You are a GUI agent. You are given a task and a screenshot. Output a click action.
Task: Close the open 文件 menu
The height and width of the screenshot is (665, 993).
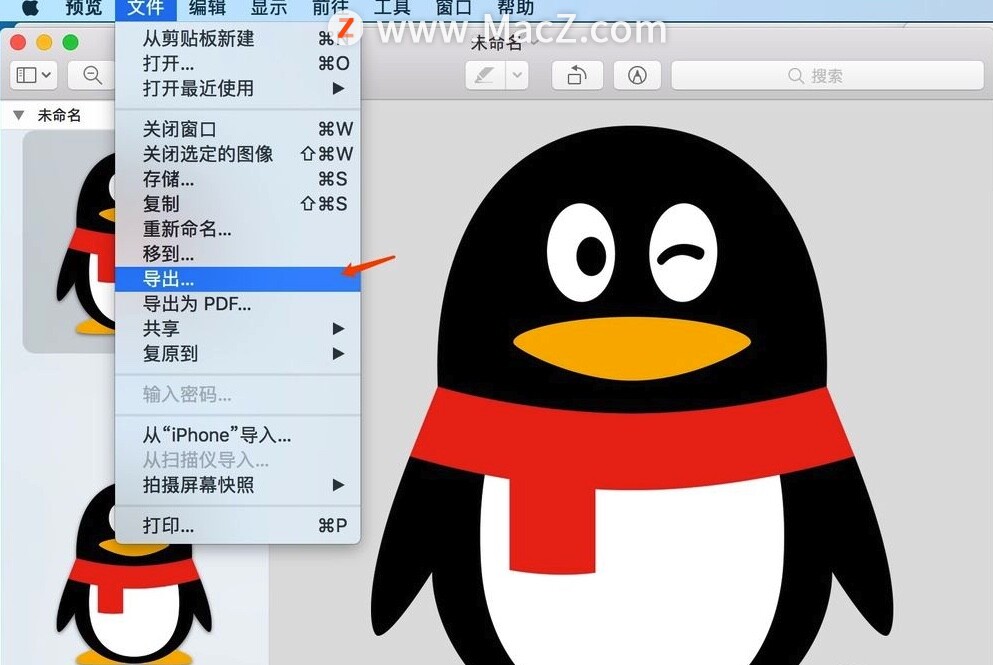tap(145, 8)
